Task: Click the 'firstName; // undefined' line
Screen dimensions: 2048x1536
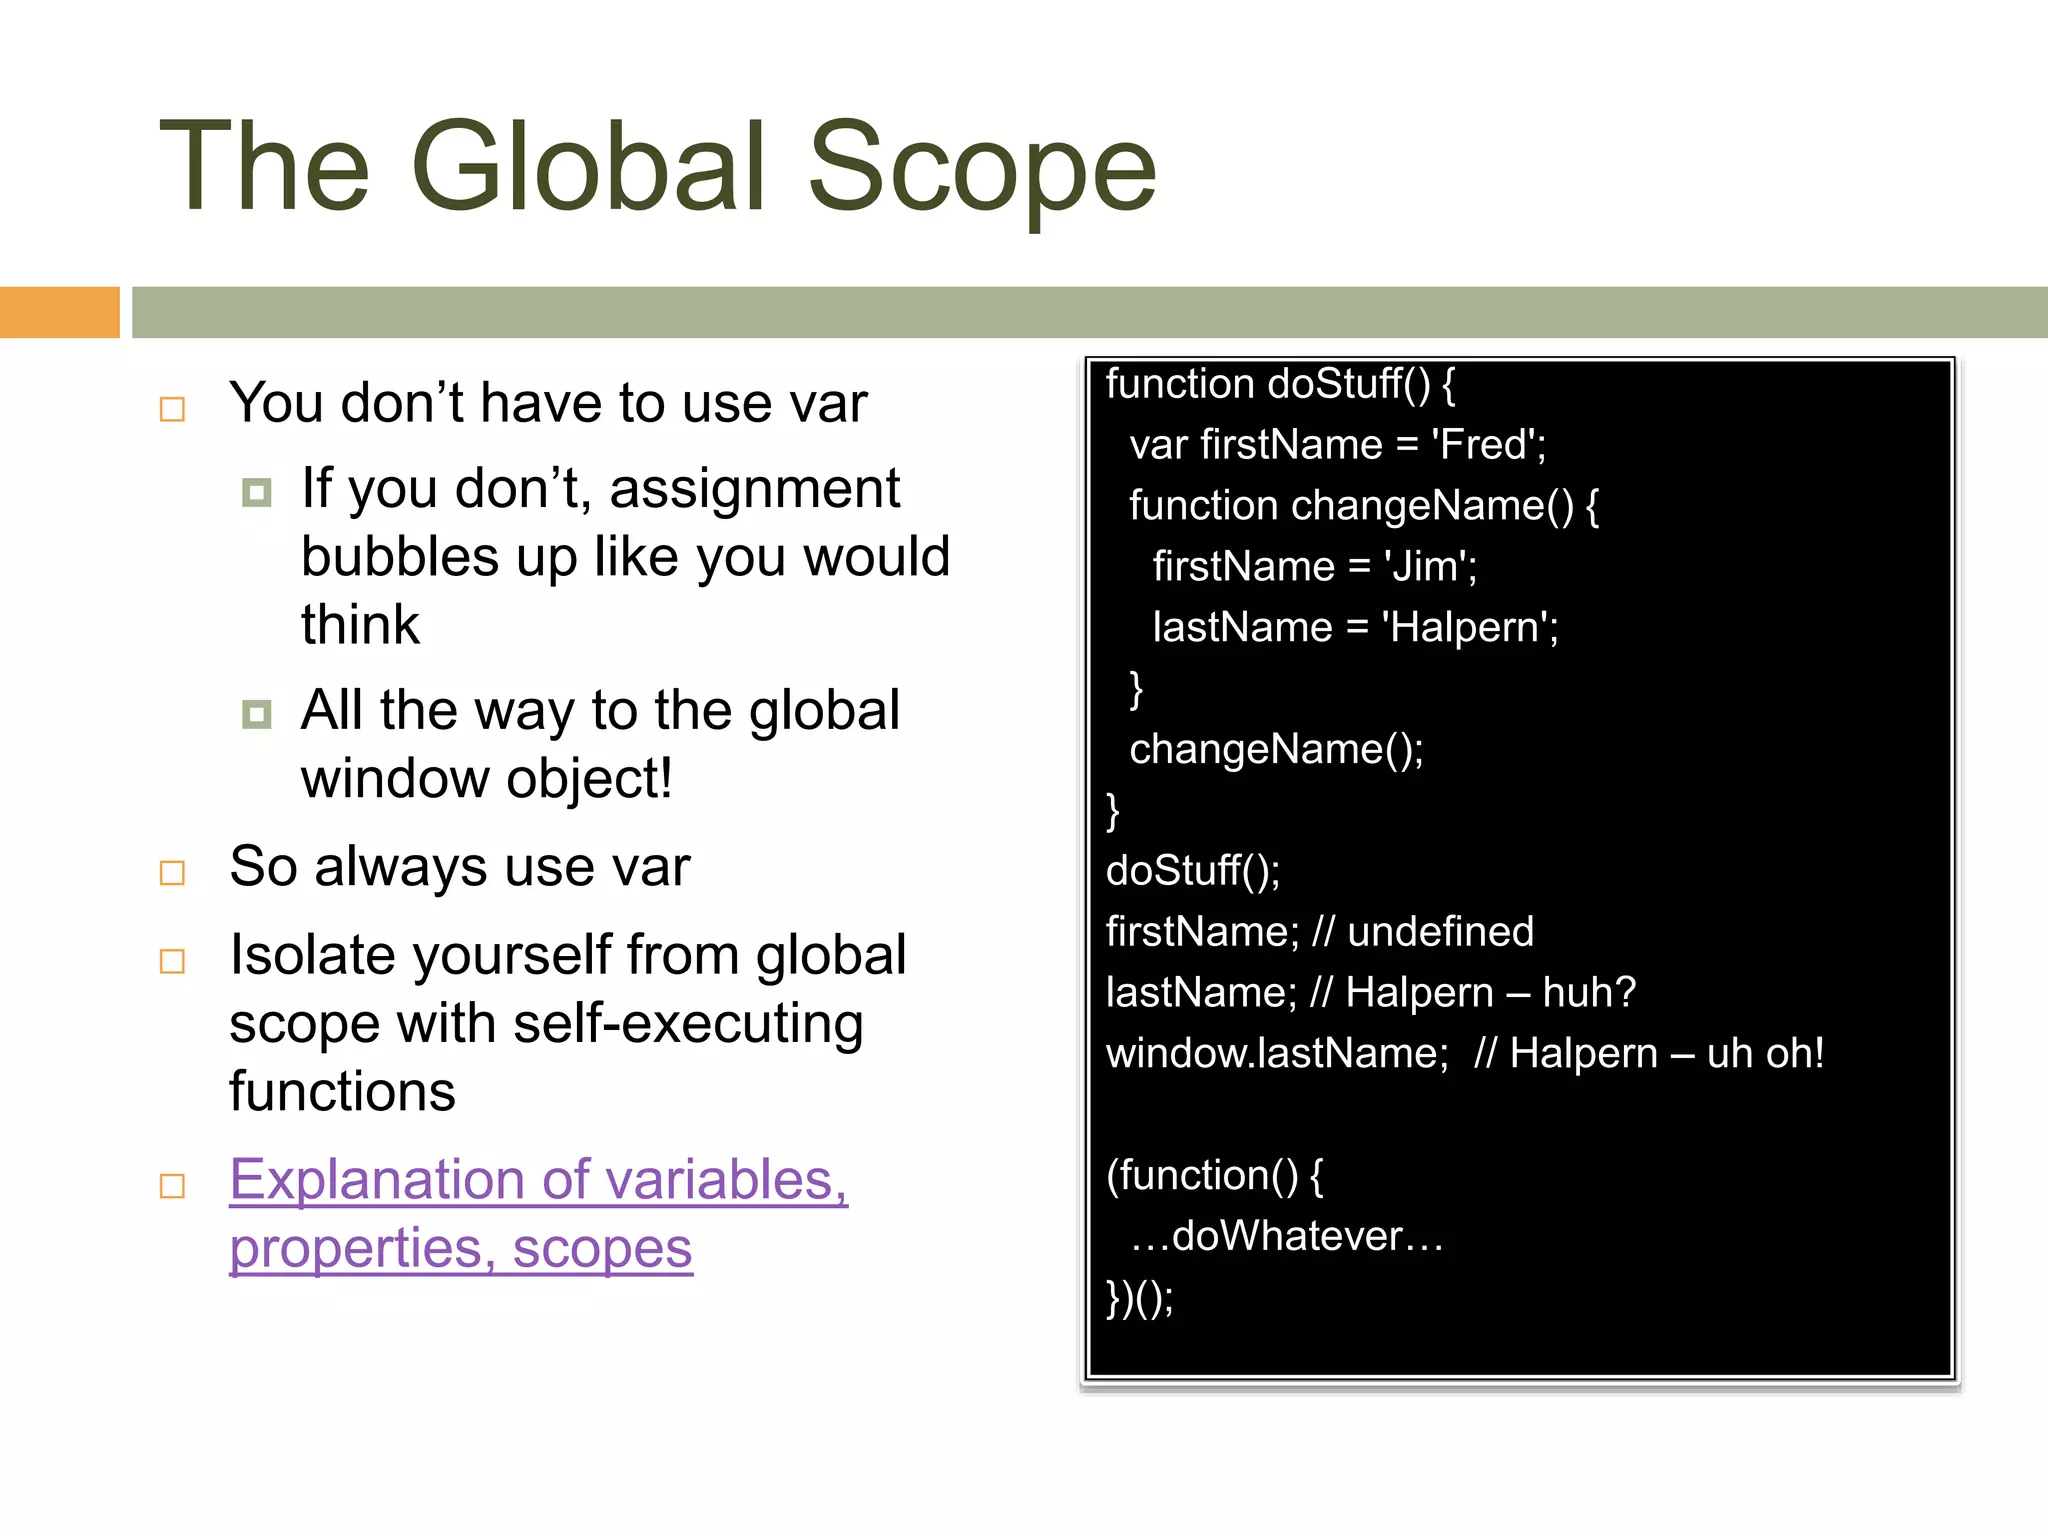Action: pyautogui.click(x=1319, y=932)
